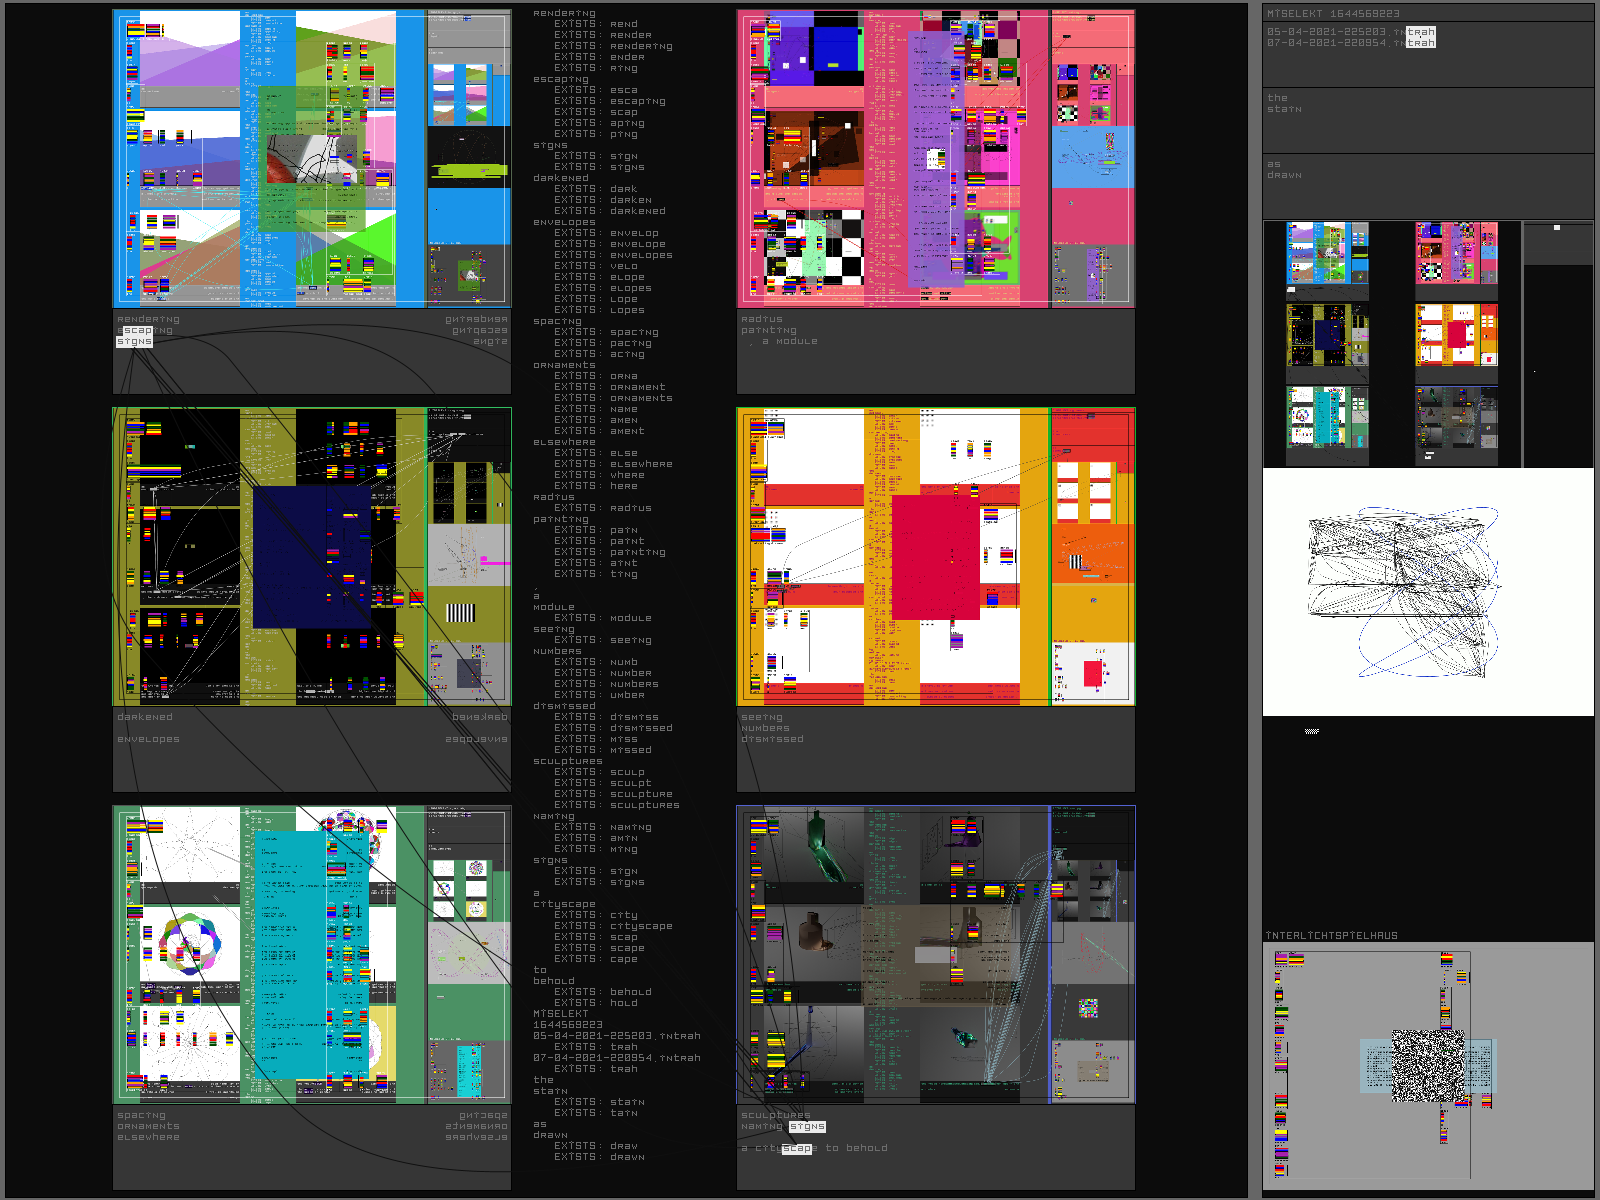Toggle highlighted 'signs' label under blue panel
This screenshot has width=1600, height=1200.
pyautogui.click(x=134, y=342)
